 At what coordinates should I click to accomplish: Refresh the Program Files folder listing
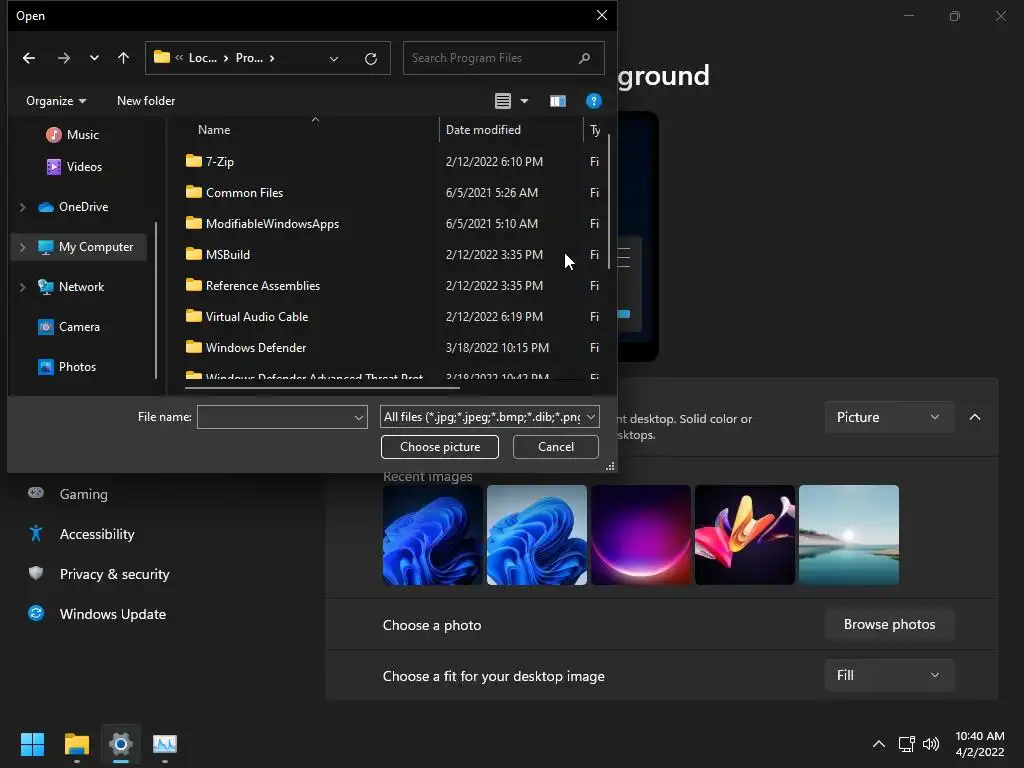tap(371, 58)
